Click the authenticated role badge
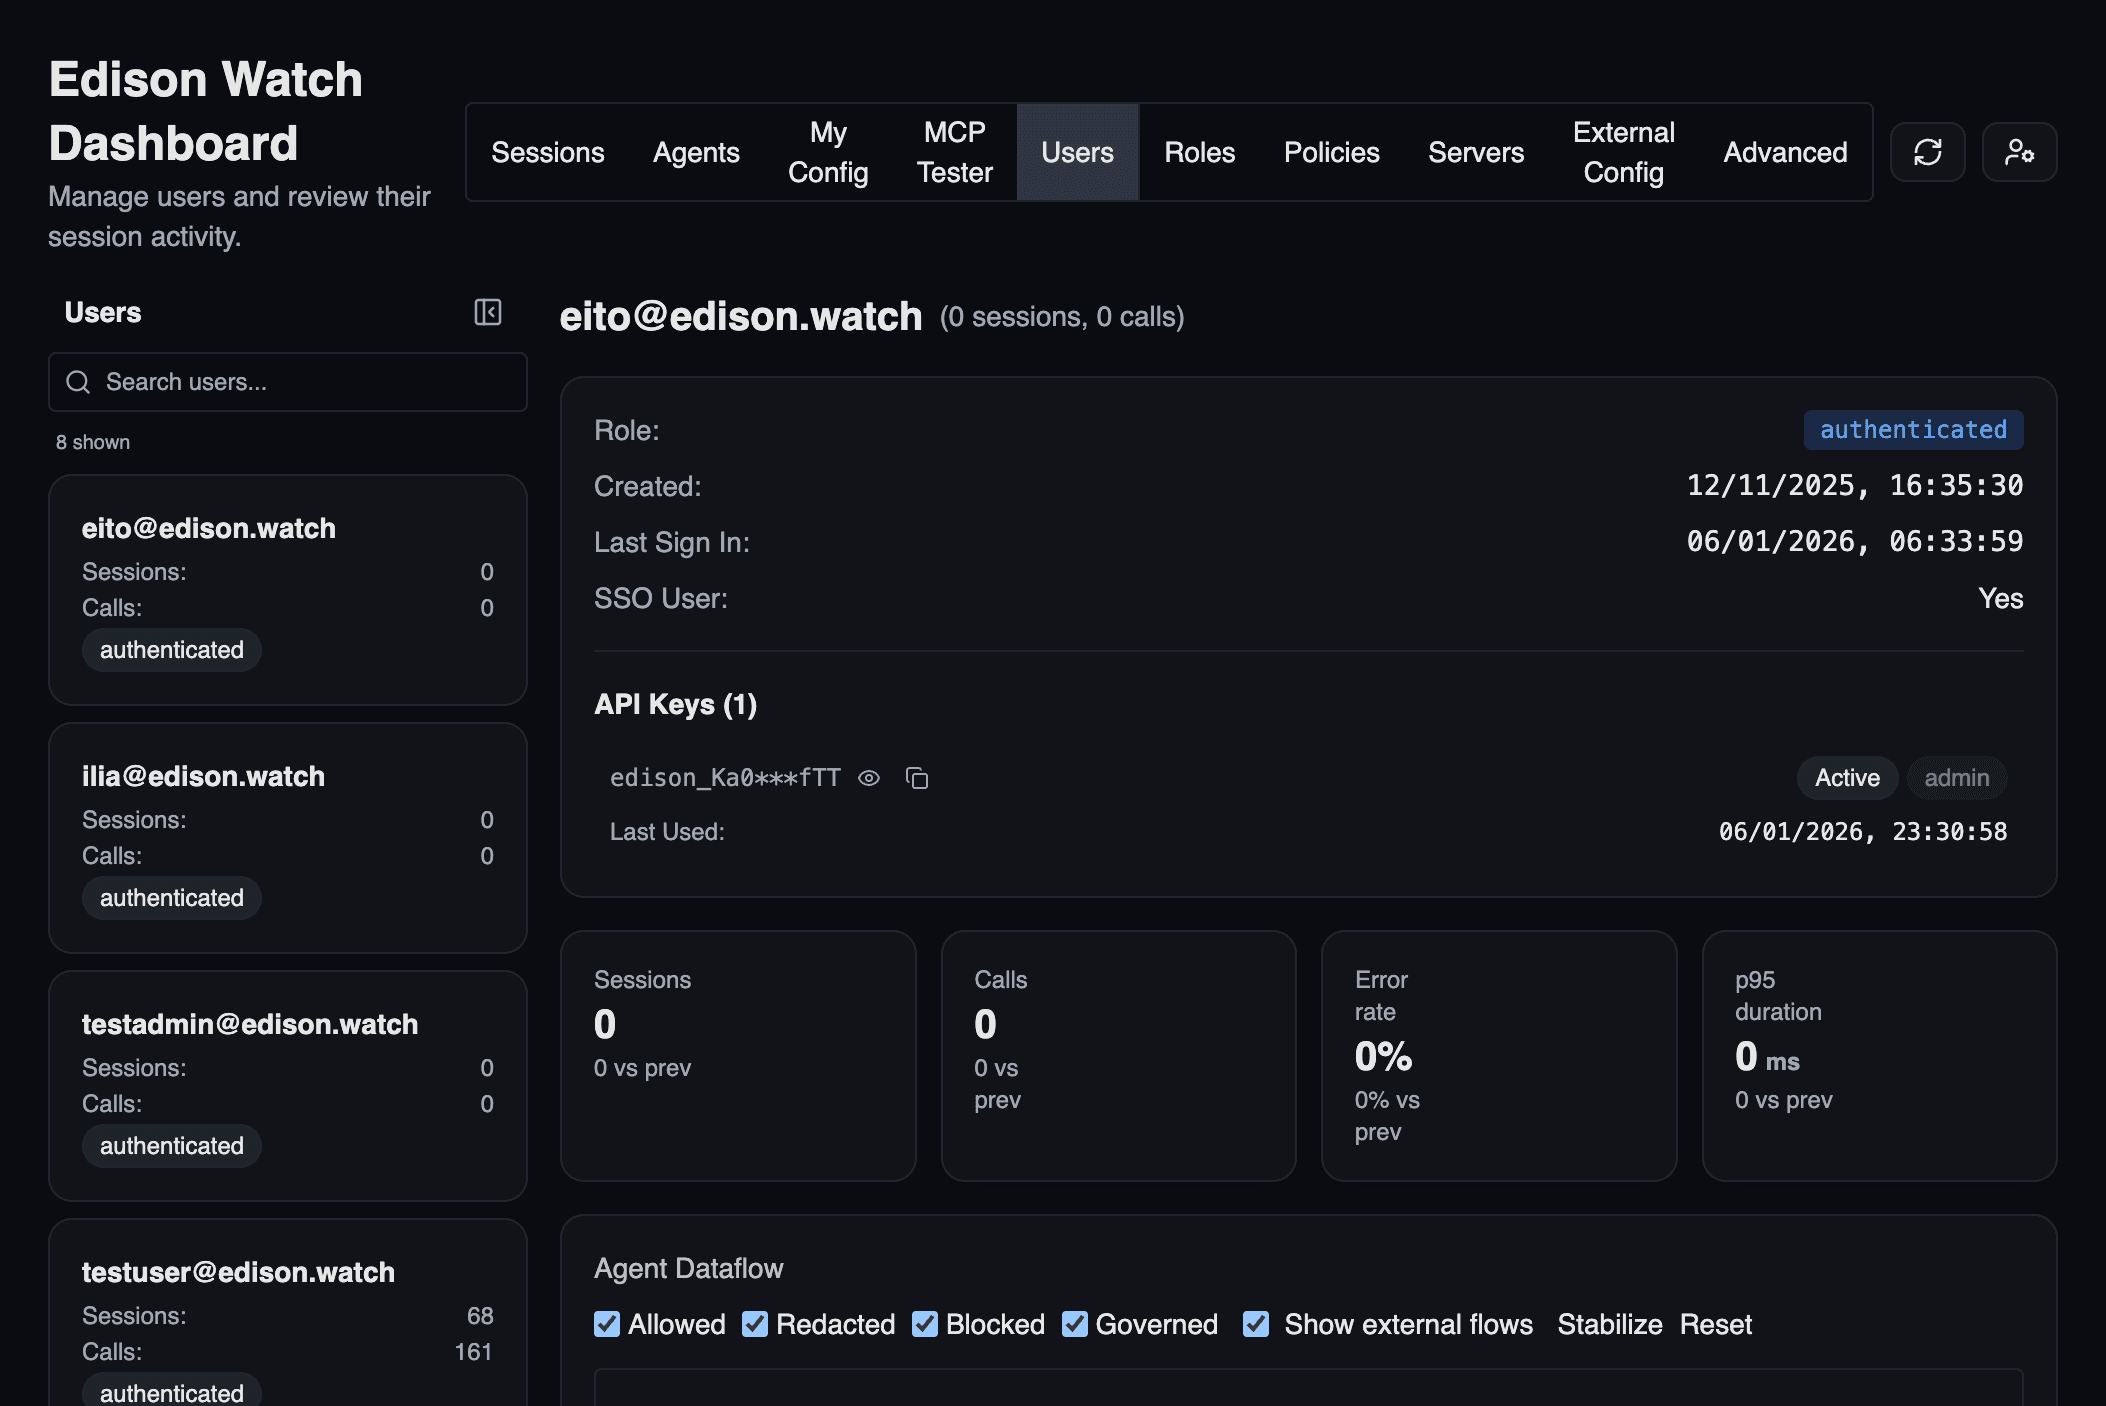The width and height of the screenshot is (2106, 1406). pos(1912,429)
